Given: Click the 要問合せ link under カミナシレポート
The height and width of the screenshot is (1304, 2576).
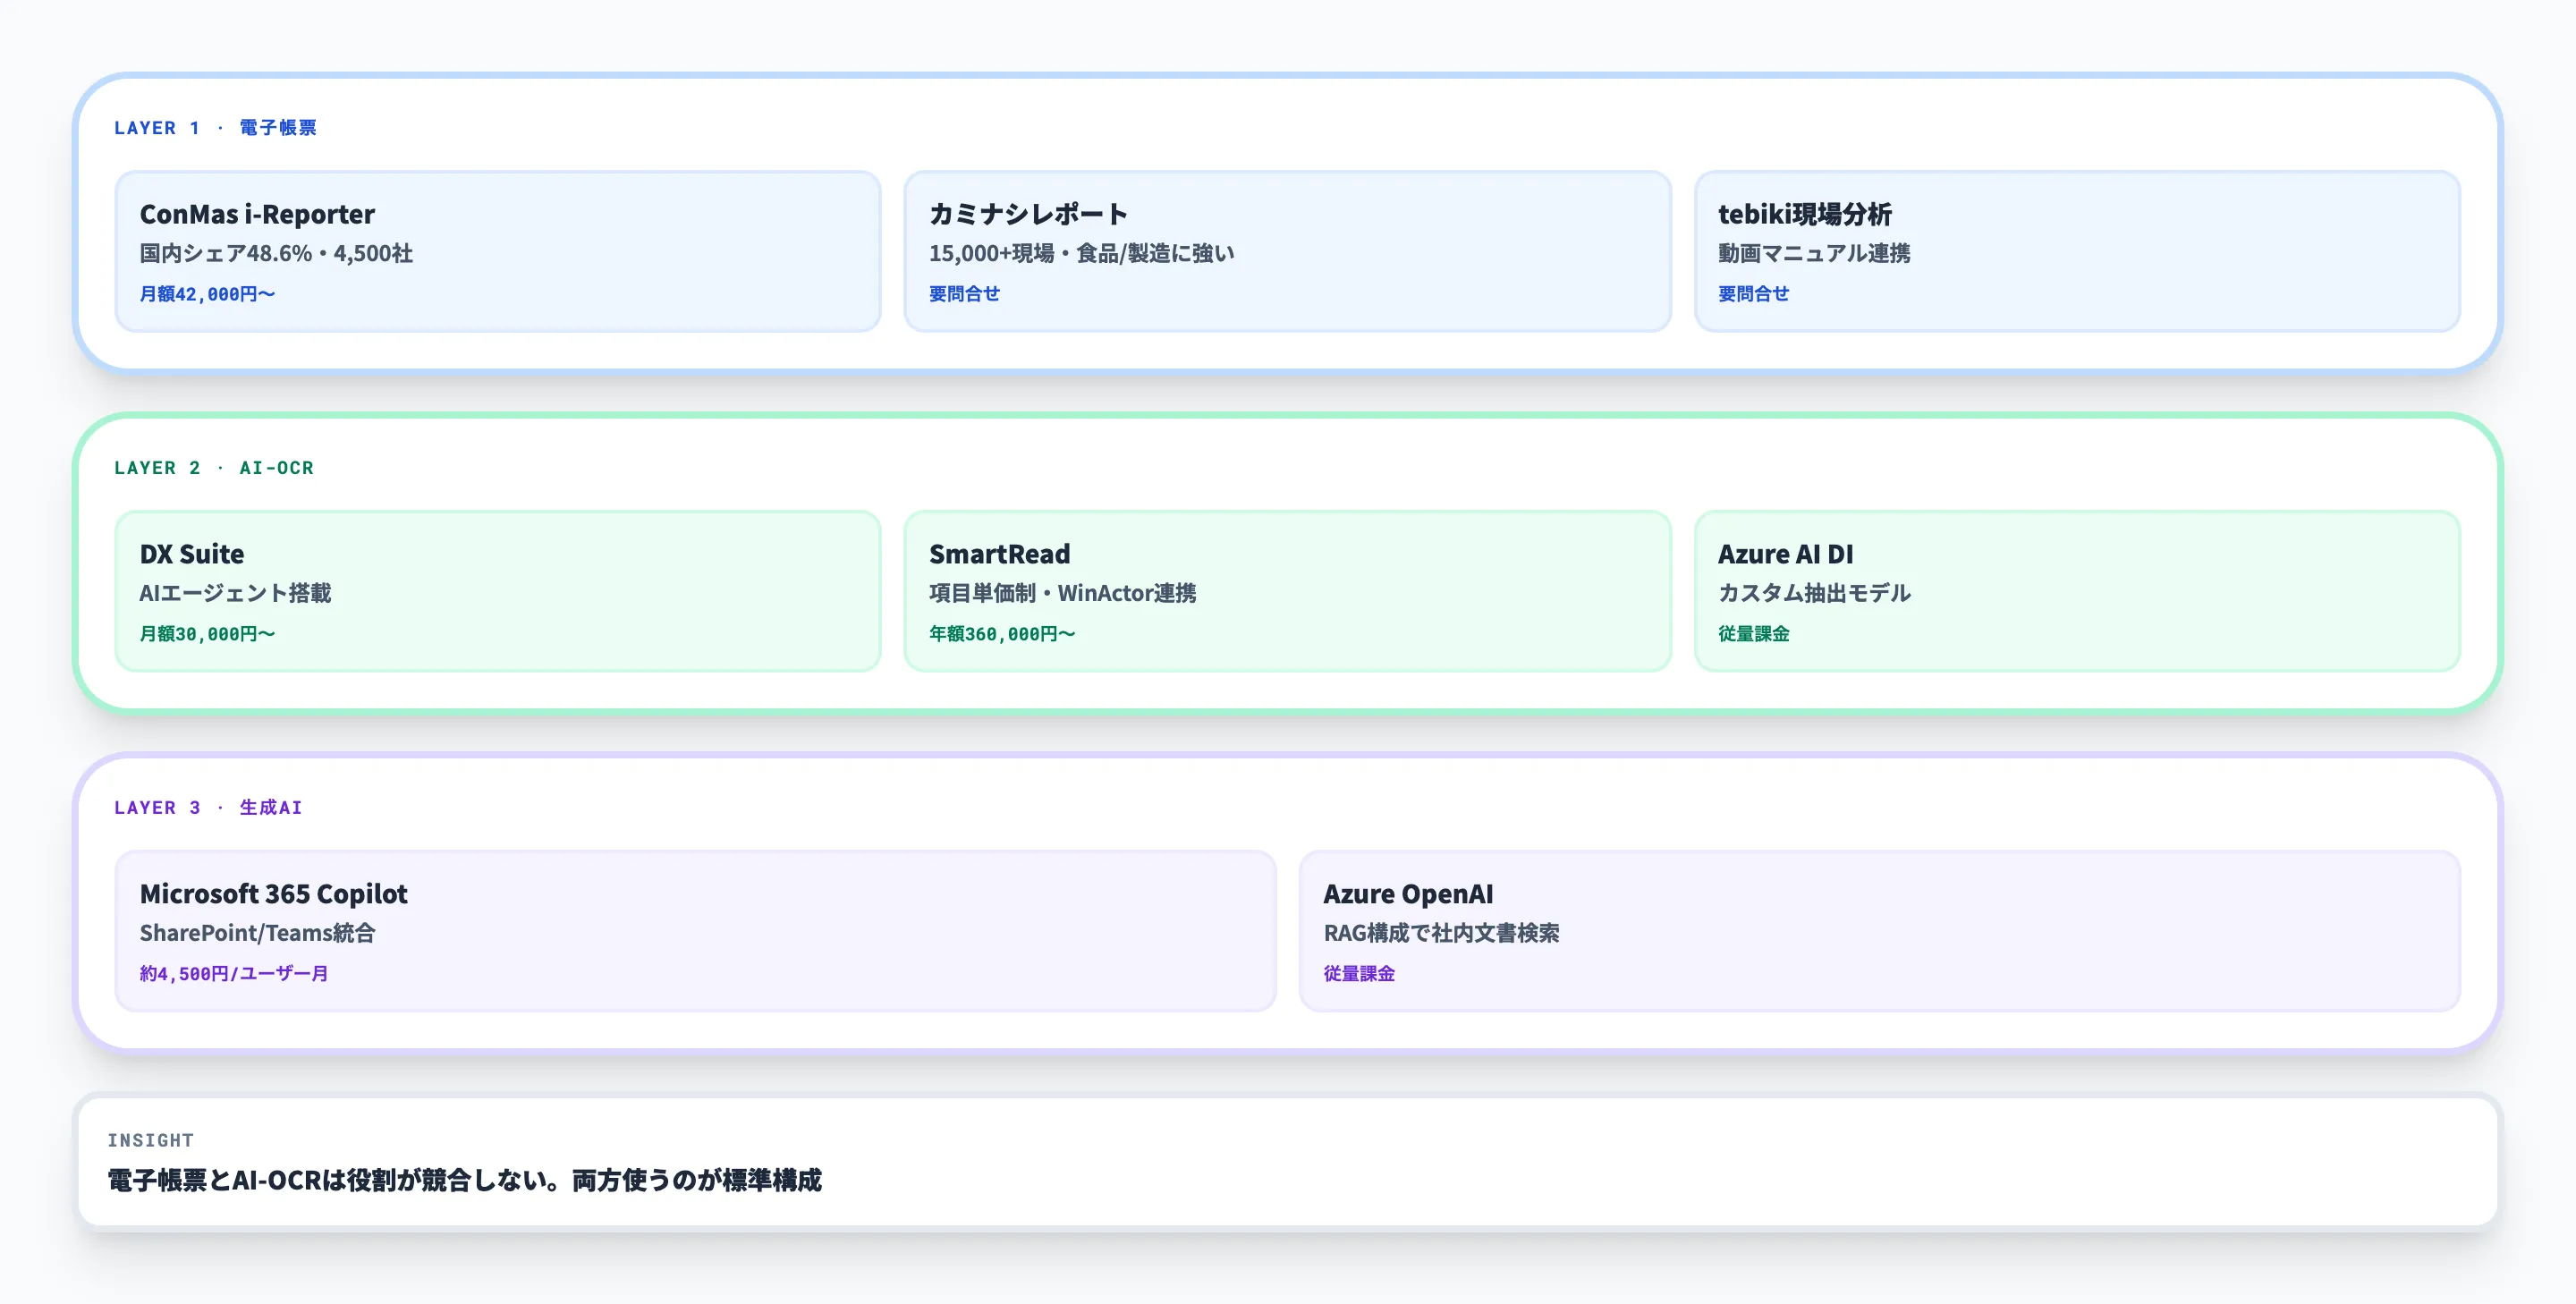Looking at the screenshot, I should (x=963, y=293).
